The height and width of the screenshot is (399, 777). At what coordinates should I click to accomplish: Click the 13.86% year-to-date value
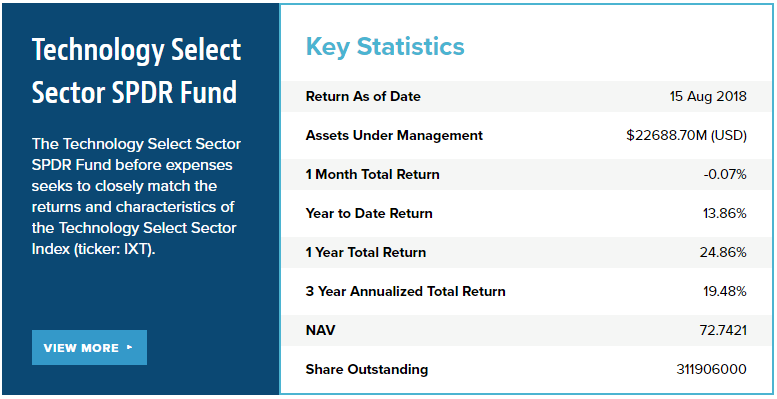[x=724, y=213]
